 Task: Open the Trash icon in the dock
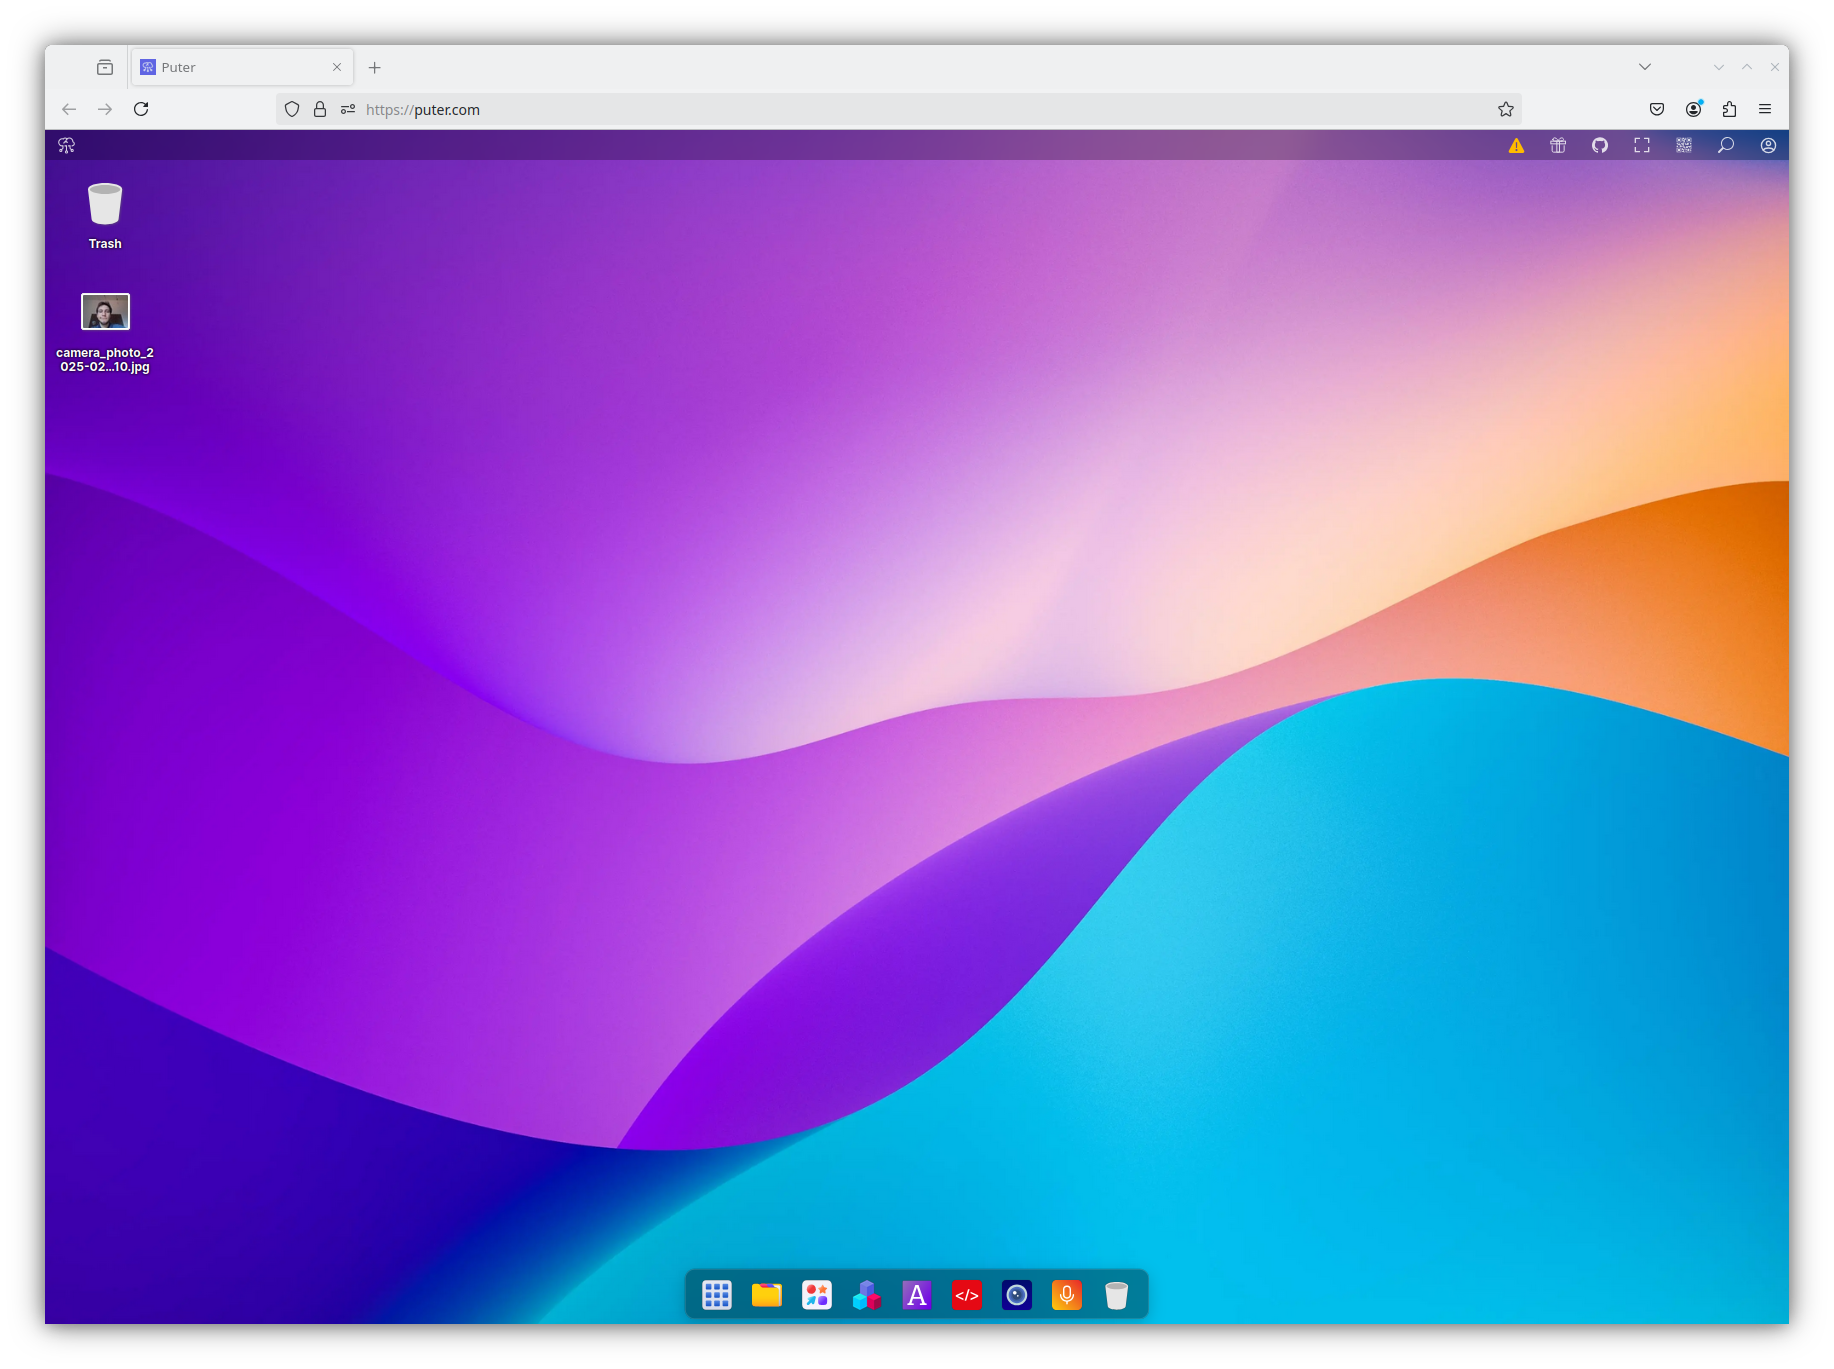pos(1117,1295)
